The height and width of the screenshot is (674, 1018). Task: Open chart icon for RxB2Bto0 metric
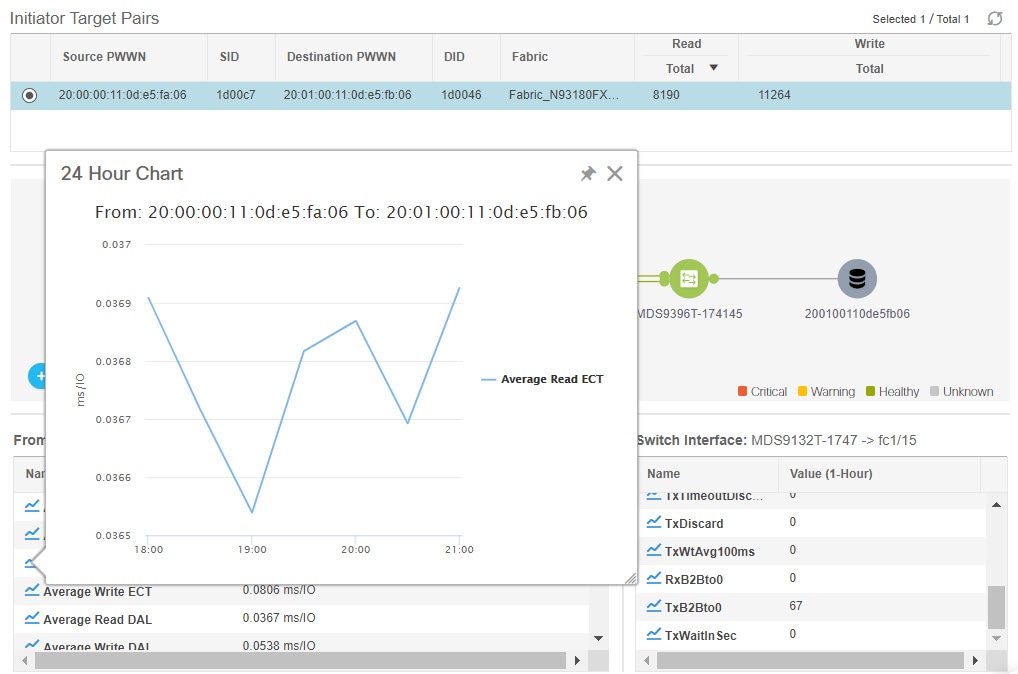click(654, 579)
